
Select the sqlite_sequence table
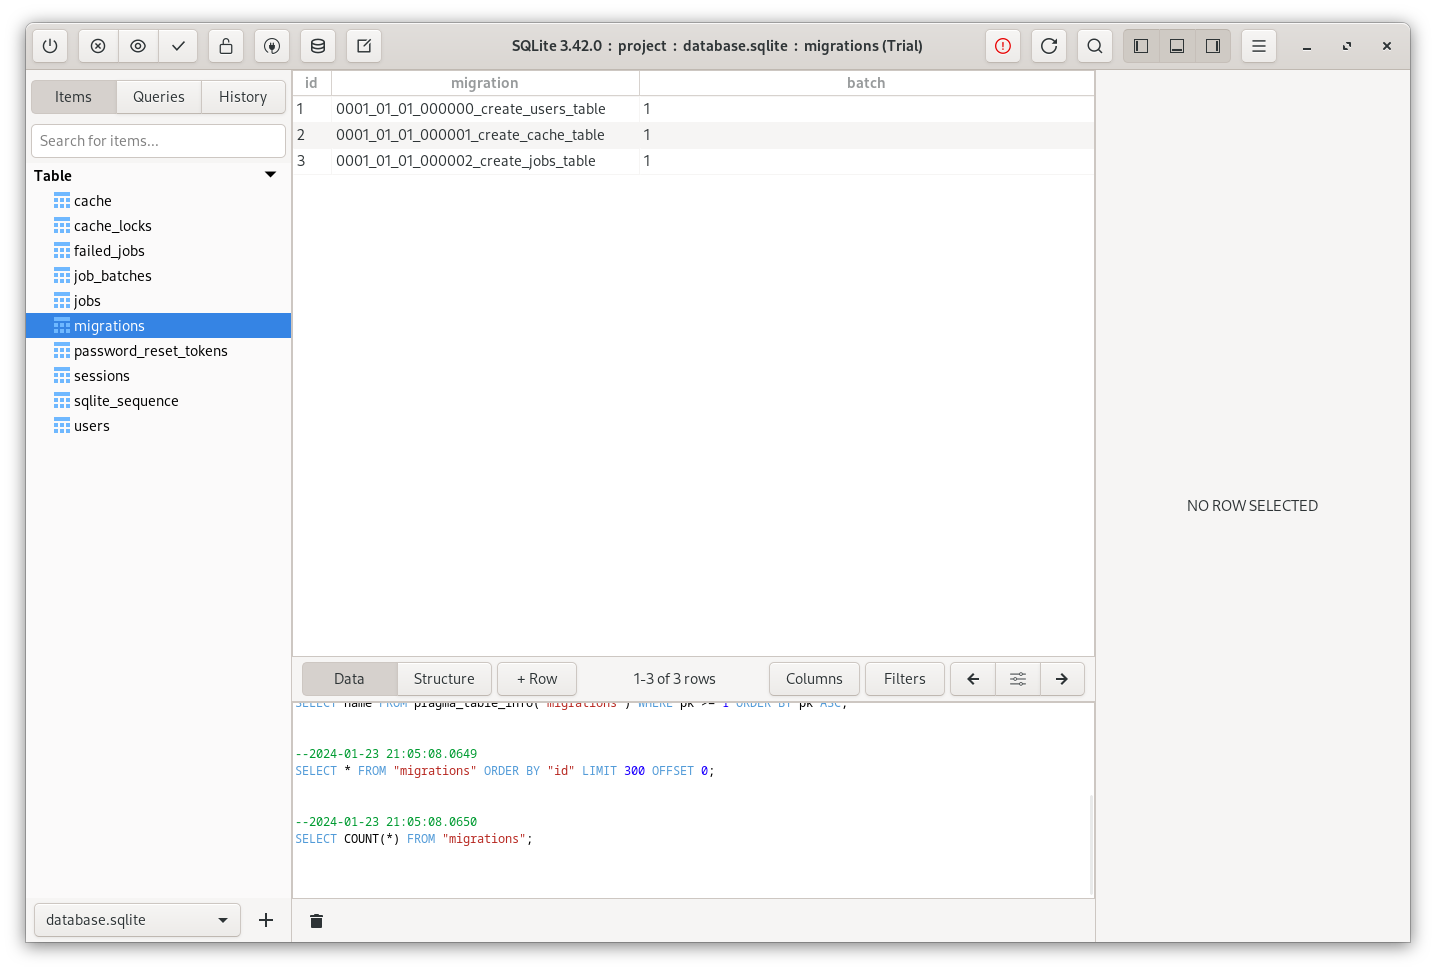pos(158,401)
